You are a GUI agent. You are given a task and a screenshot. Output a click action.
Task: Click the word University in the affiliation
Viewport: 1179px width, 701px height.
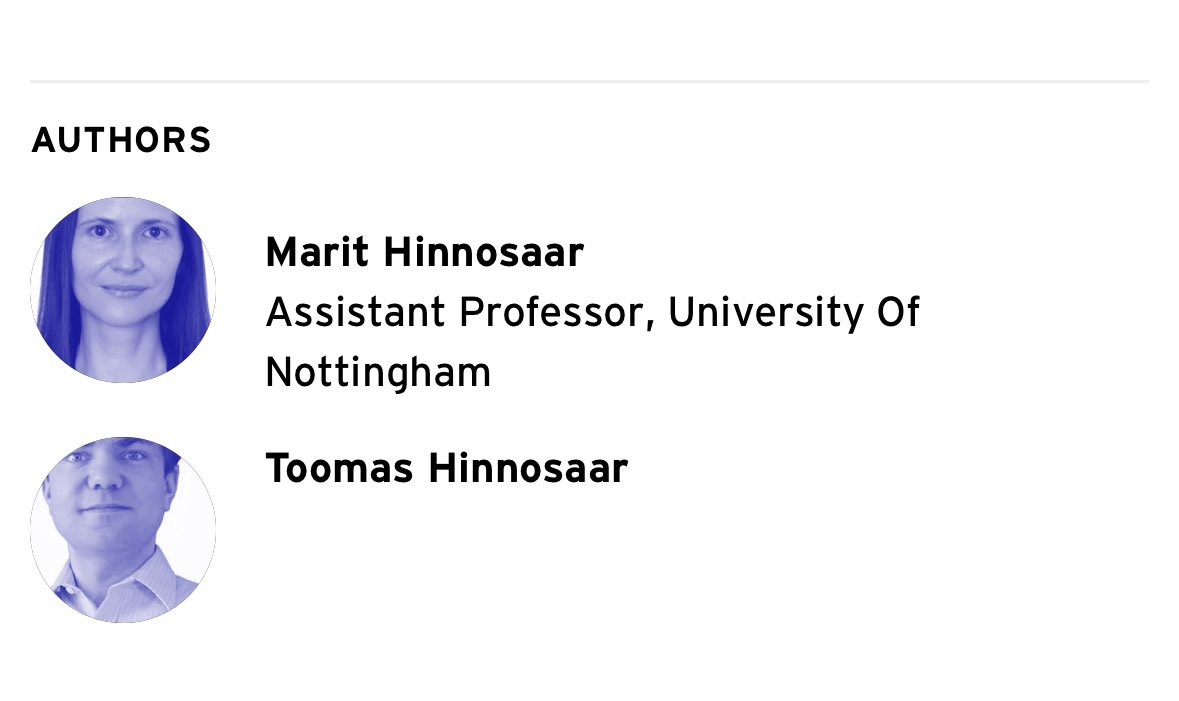[x=765, y=312]
